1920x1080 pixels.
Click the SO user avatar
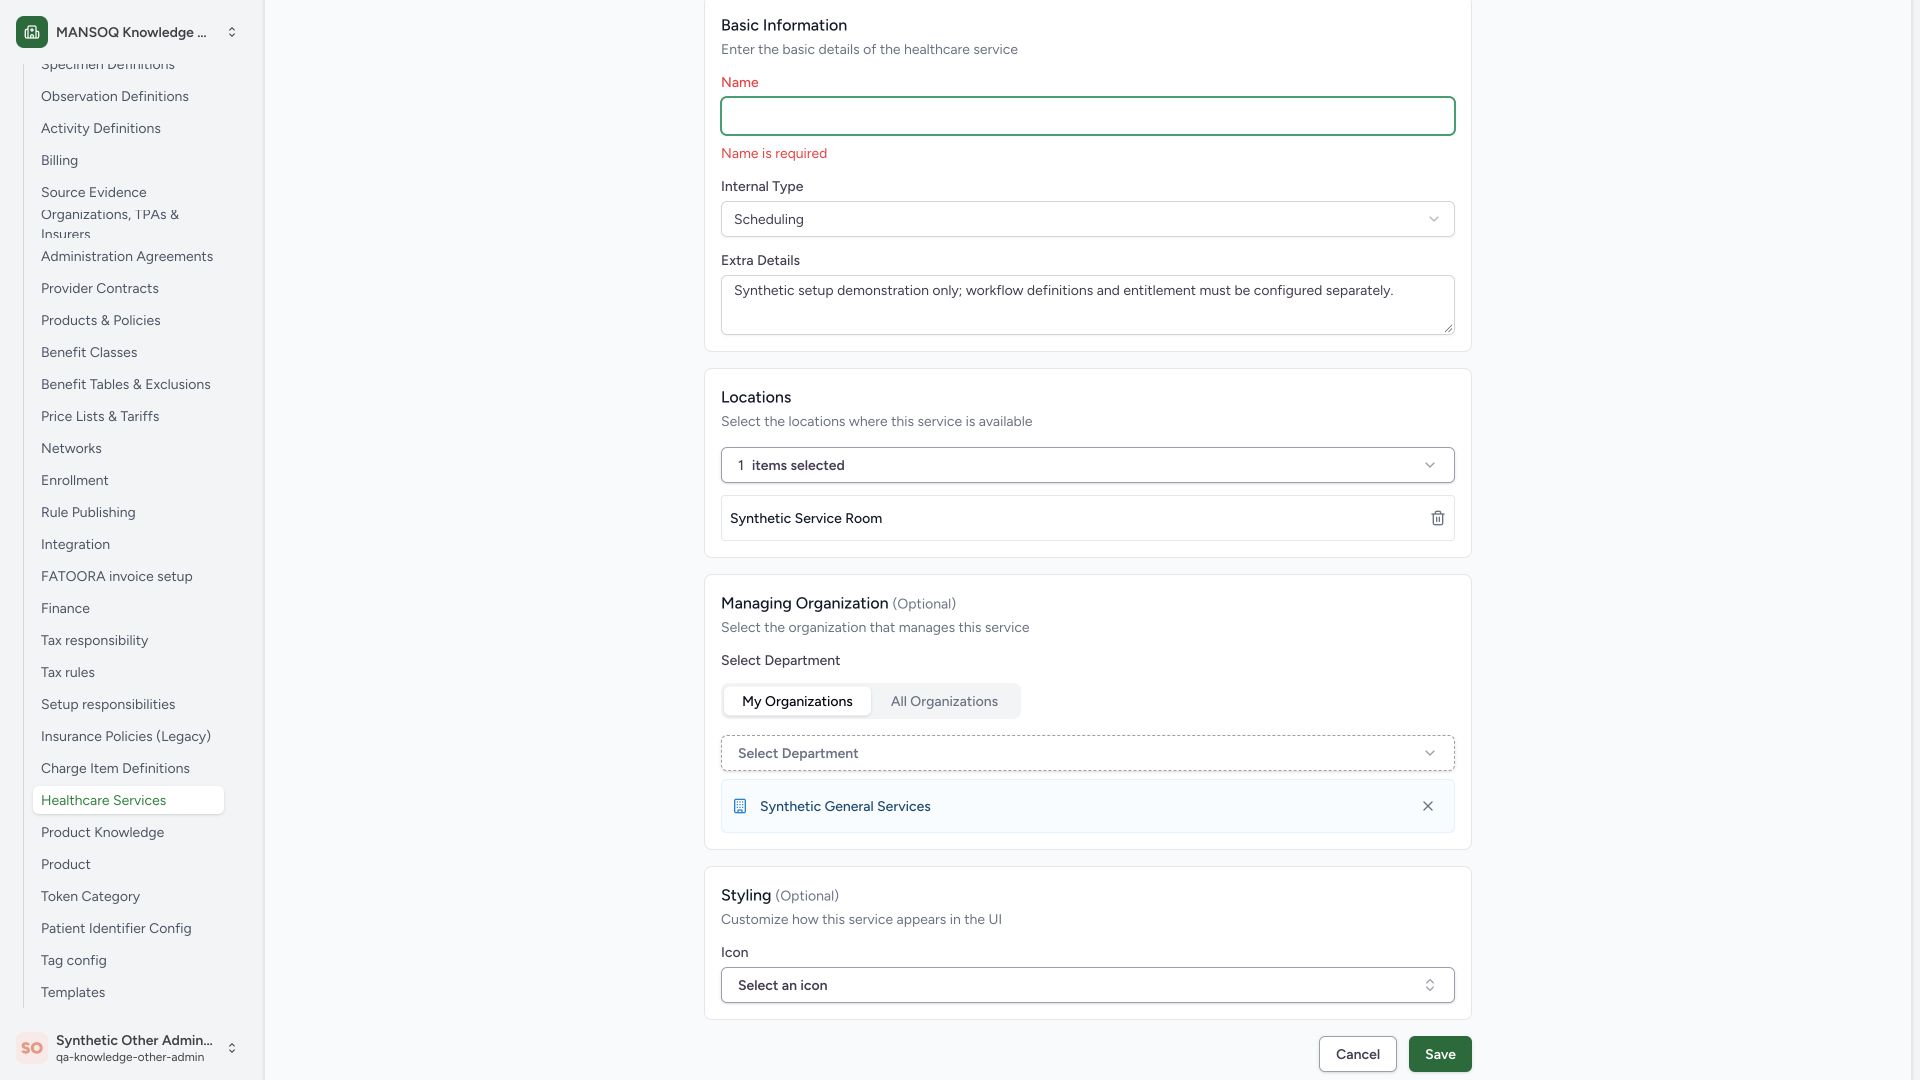click(x=32, y=1048)
